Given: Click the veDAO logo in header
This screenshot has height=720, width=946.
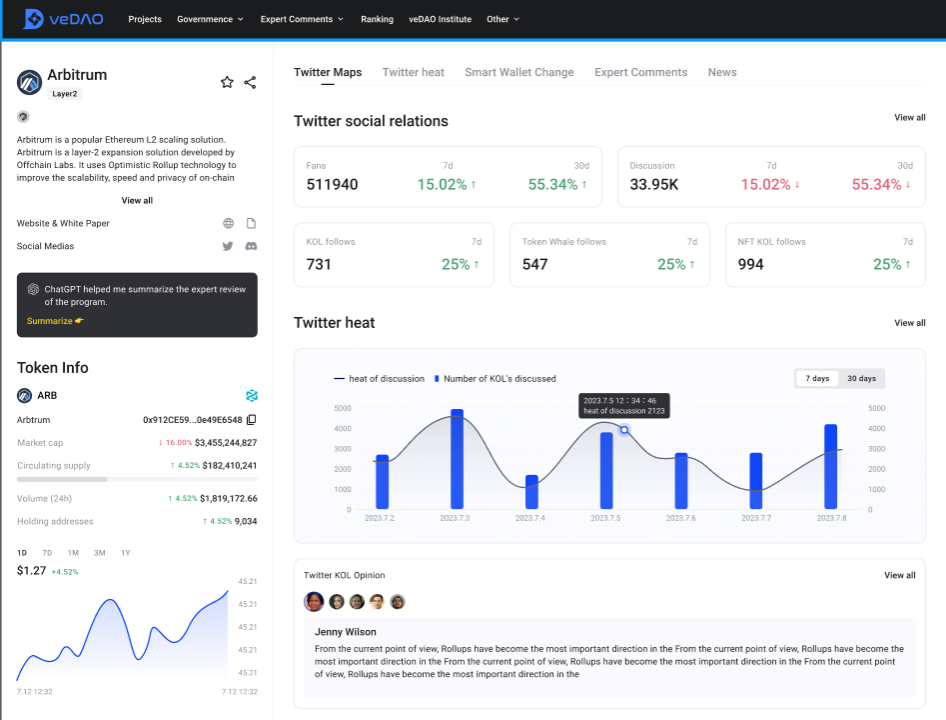Looking at the screenshot, I should 63,19.
